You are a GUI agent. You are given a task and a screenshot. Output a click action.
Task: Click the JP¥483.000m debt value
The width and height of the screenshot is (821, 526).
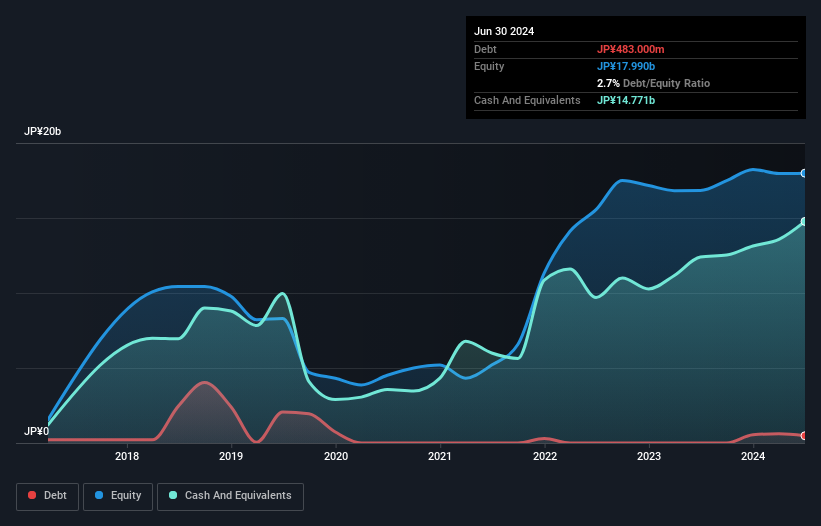(630, 49)
